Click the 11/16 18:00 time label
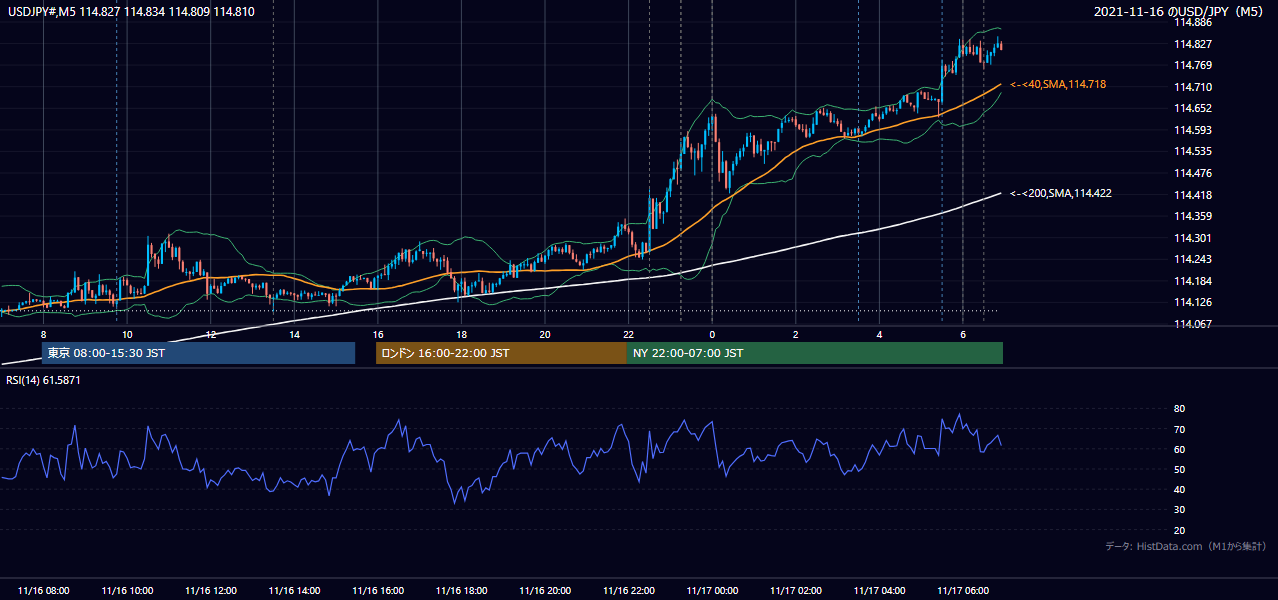This screenshot has width=1278, height=600. 462,591
